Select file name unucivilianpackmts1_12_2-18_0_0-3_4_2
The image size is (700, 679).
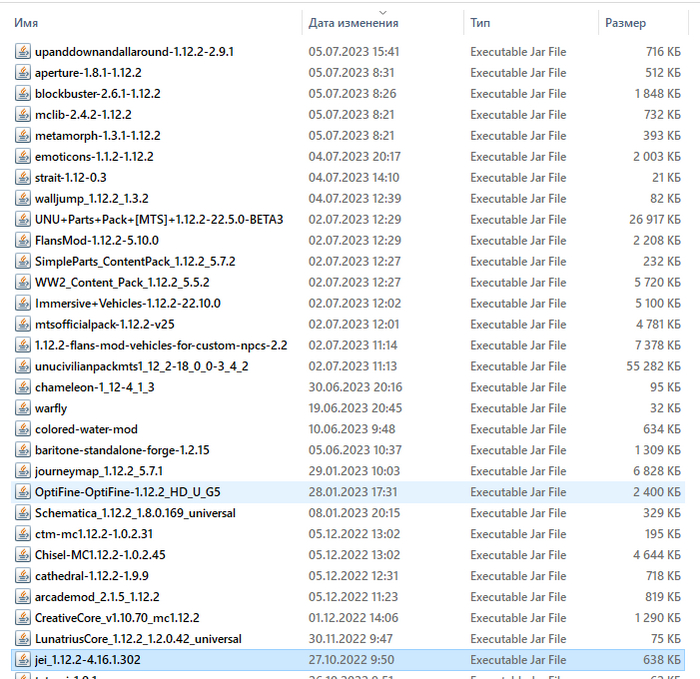click(x=142, y=367)
